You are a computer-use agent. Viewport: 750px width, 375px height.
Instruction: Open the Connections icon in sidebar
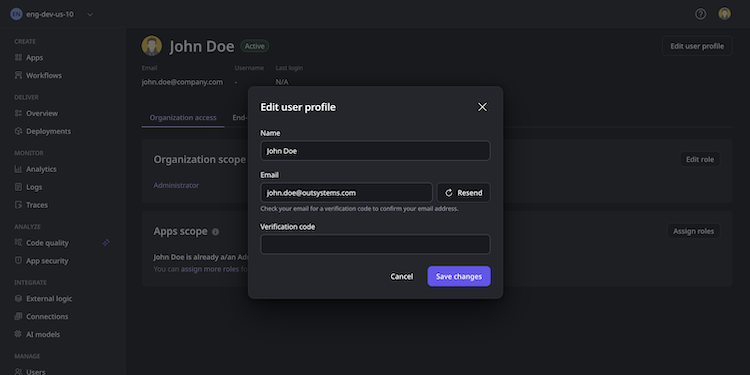point(18,316)
